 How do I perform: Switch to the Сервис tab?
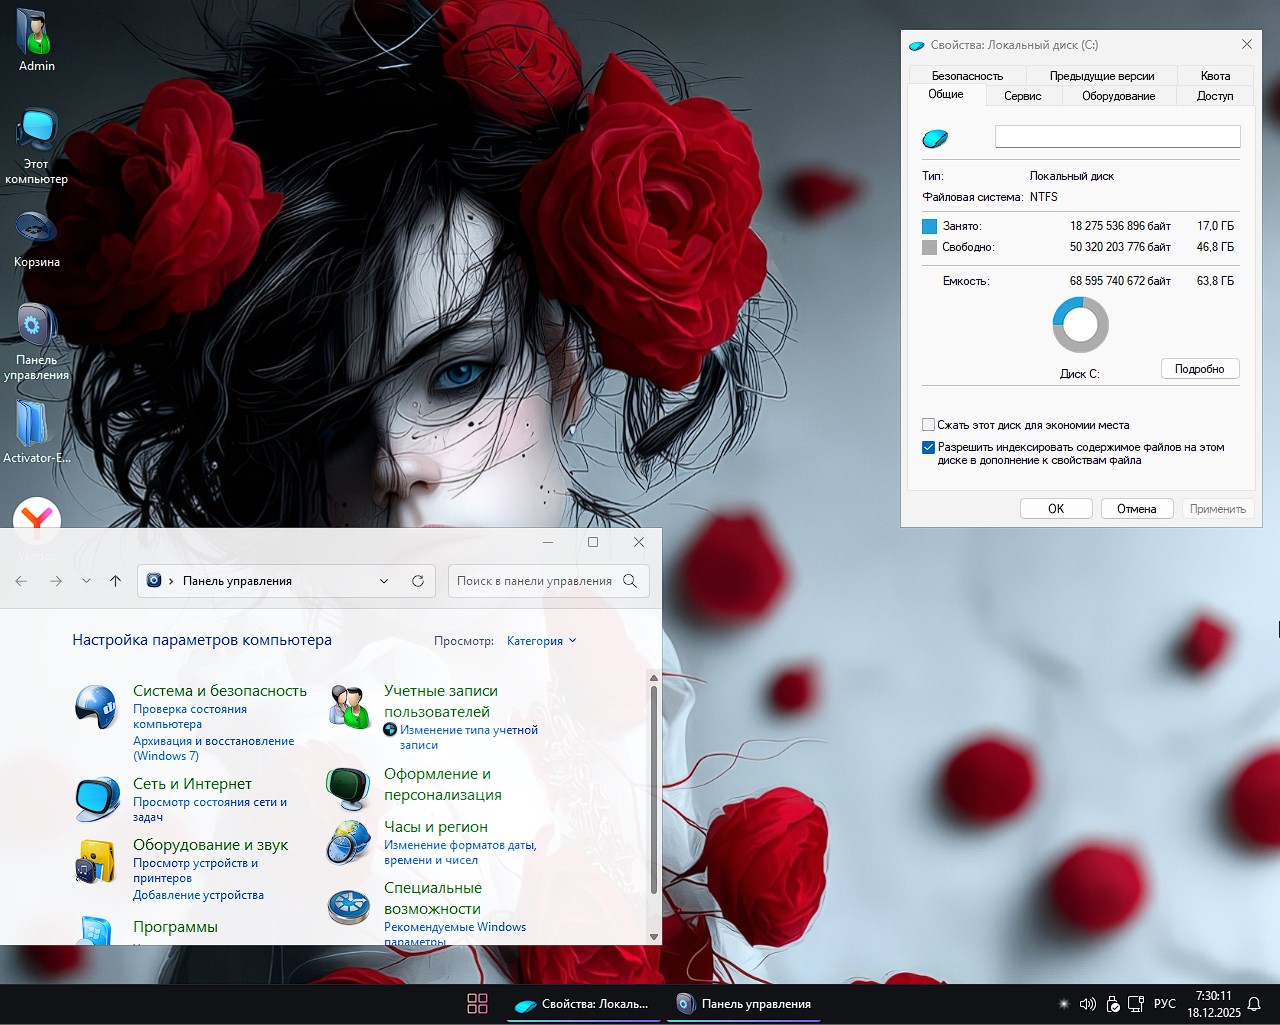pyautogui.click(x=1022, y=95)
